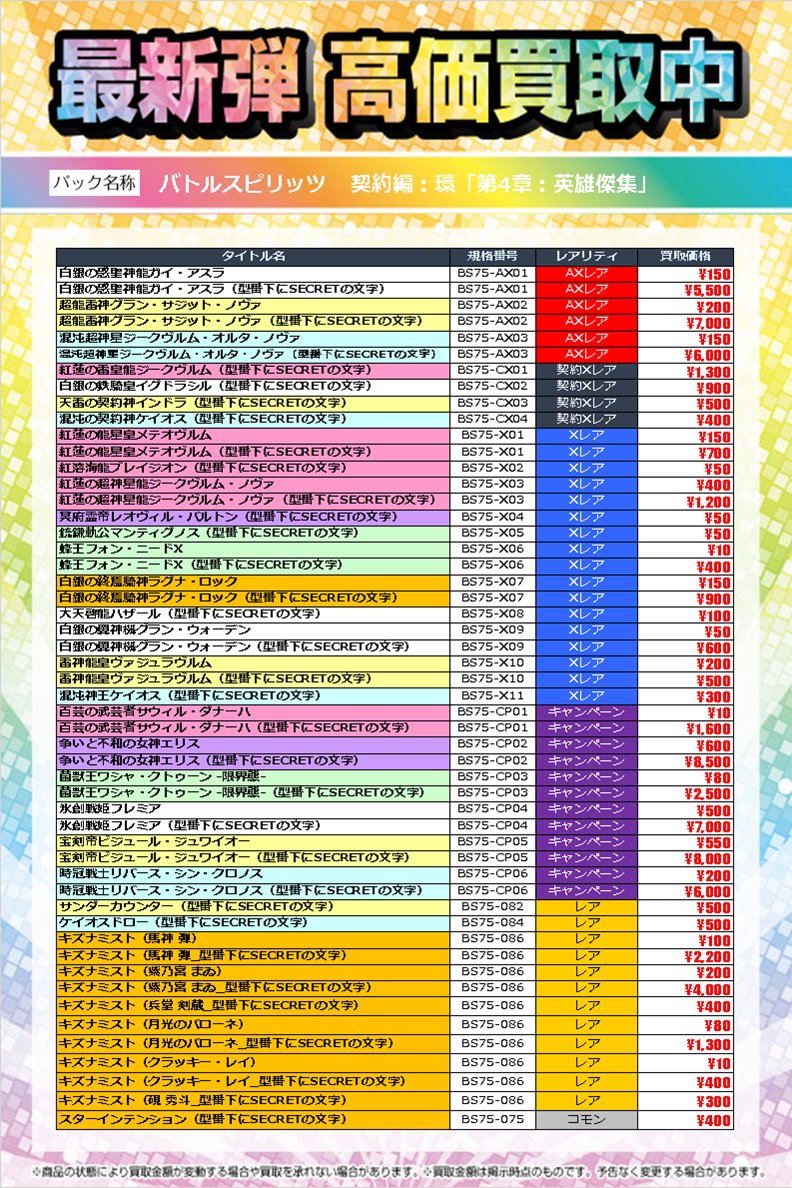The height and width of the screenshot is (1188, 792).
Task: Select the '¥1,200' price cell
Action: 685,501
